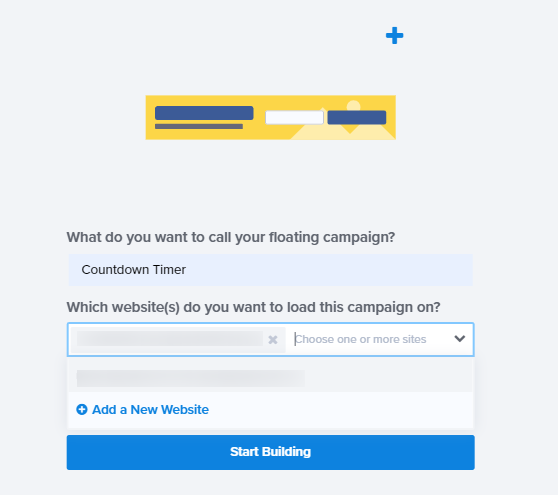The width and height of the screenshot is (558, 495).
Task: Click the blue plus icon at top
Action: click(394, 36)
